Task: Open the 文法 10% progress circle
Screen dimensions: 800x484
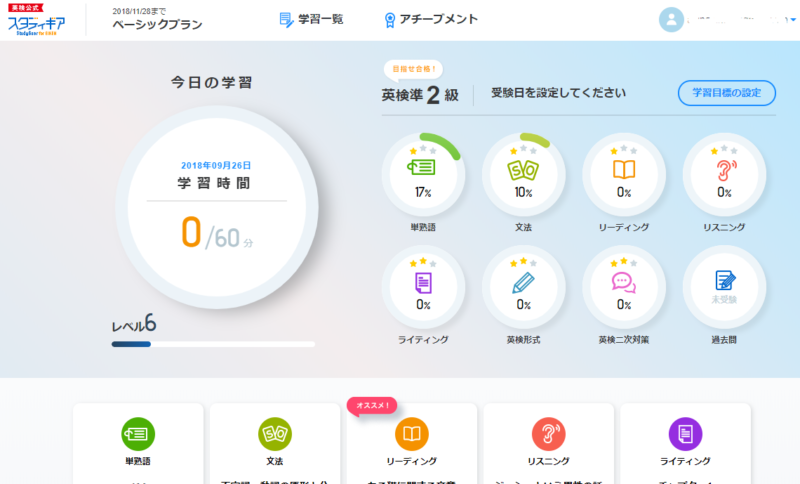Action: click(523, 175)
